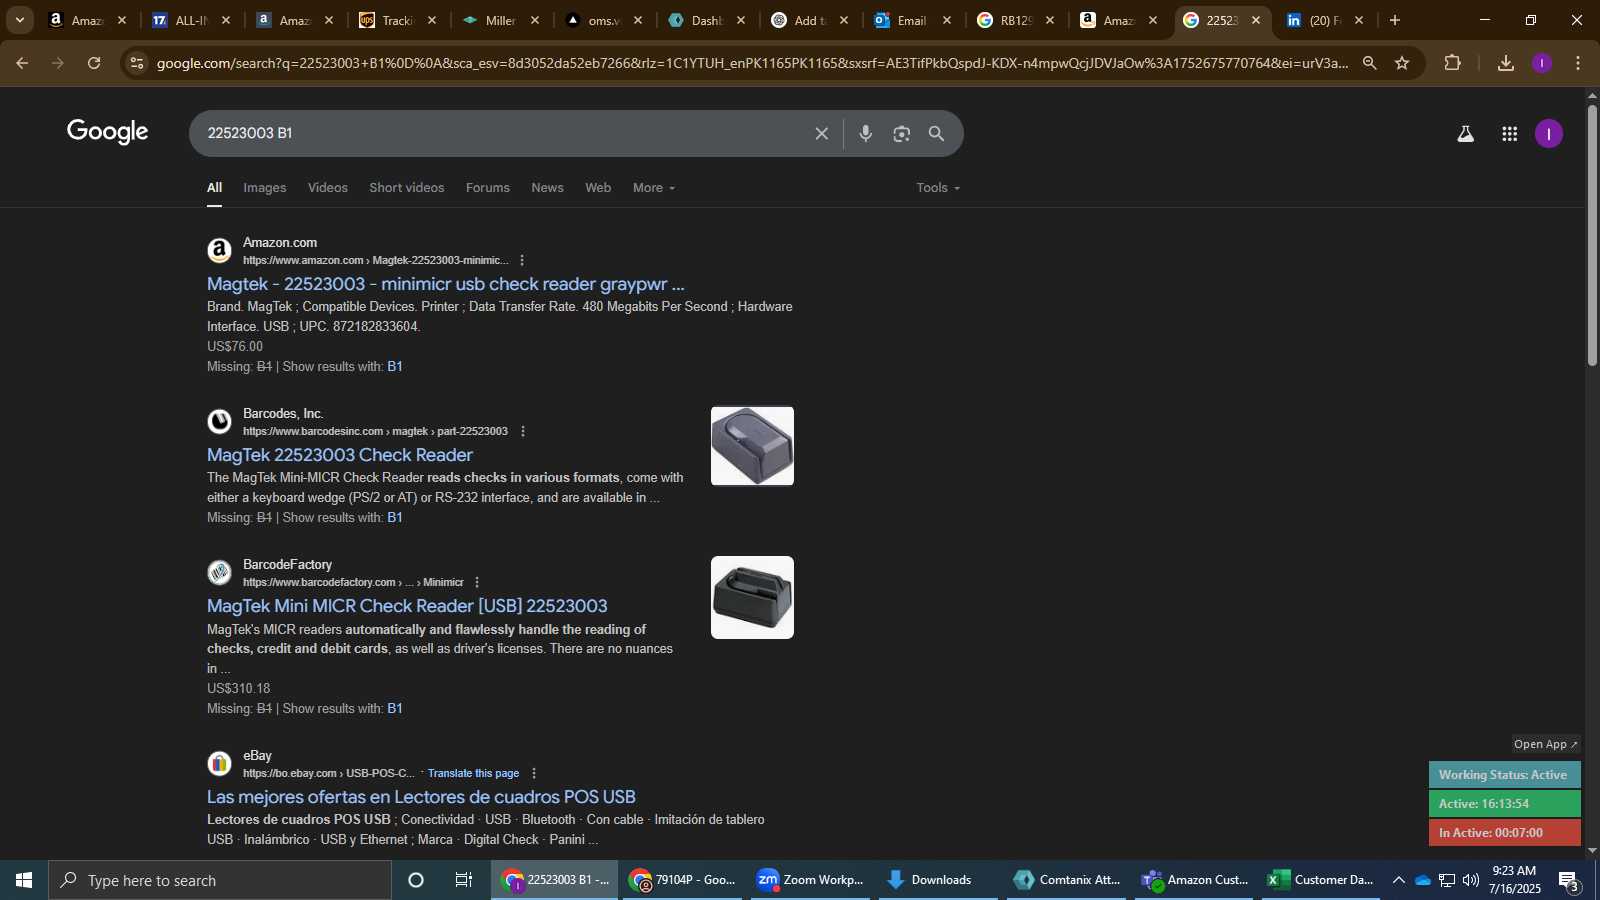This screenshot has height=900, width=1600.
Task: Open Google Lens image search icon
Action: (902, 133)
